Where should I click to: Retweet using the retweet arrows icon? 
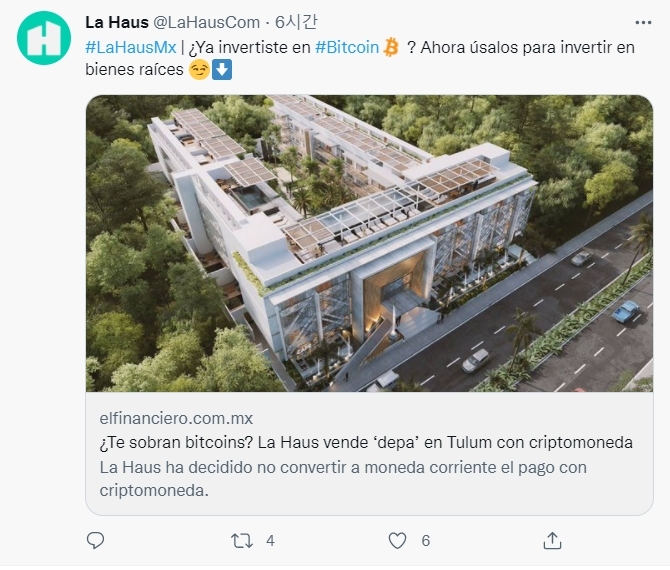(242, 541)
